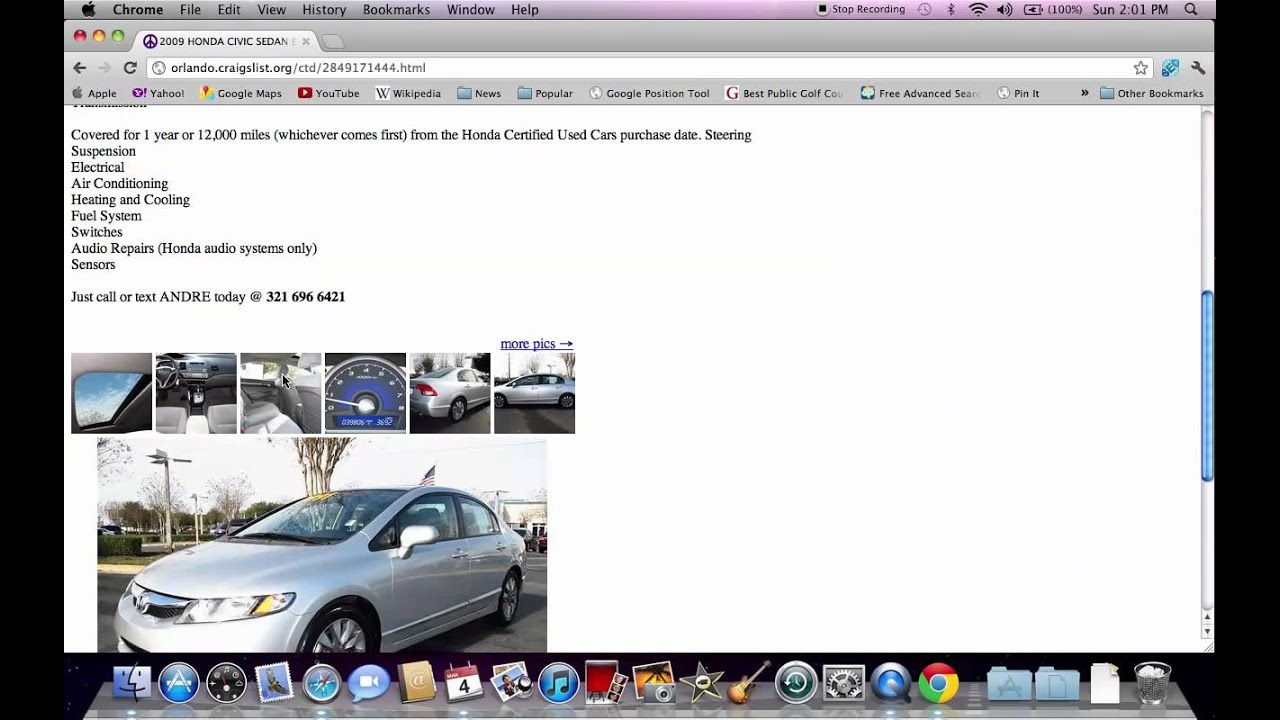View the blue speedometer thumbnail

pyautogui.click(x=365, y=393)
